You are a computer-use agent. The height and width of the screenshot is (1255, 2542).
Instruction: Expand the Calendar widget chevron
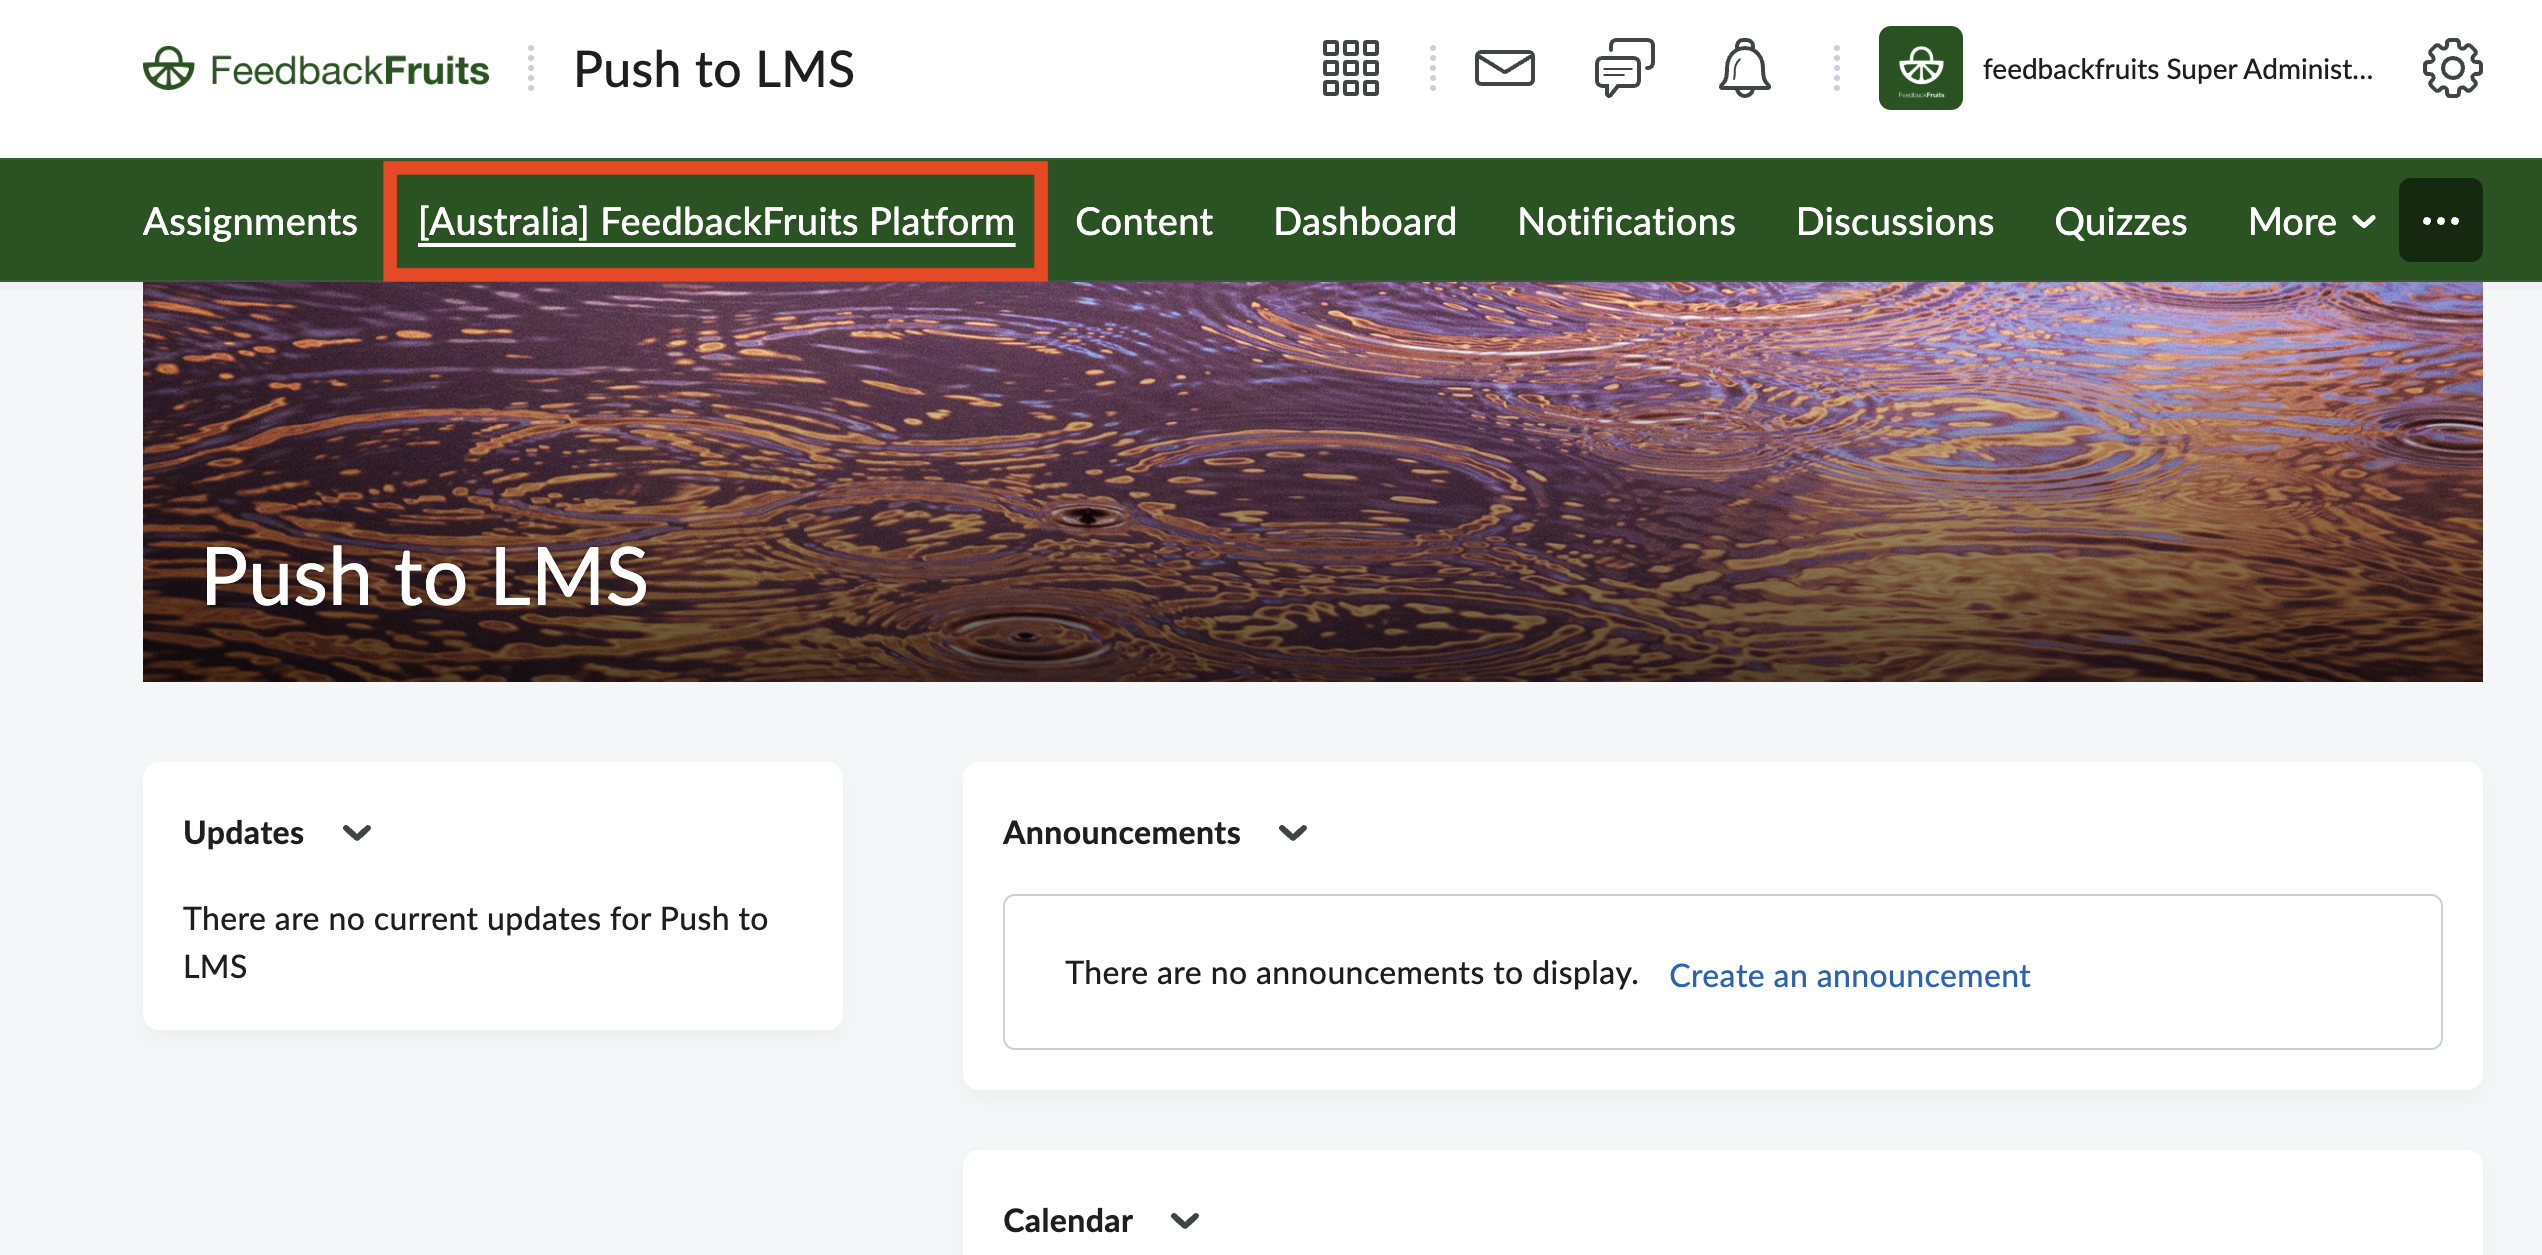click(x=1185, y=1221)
